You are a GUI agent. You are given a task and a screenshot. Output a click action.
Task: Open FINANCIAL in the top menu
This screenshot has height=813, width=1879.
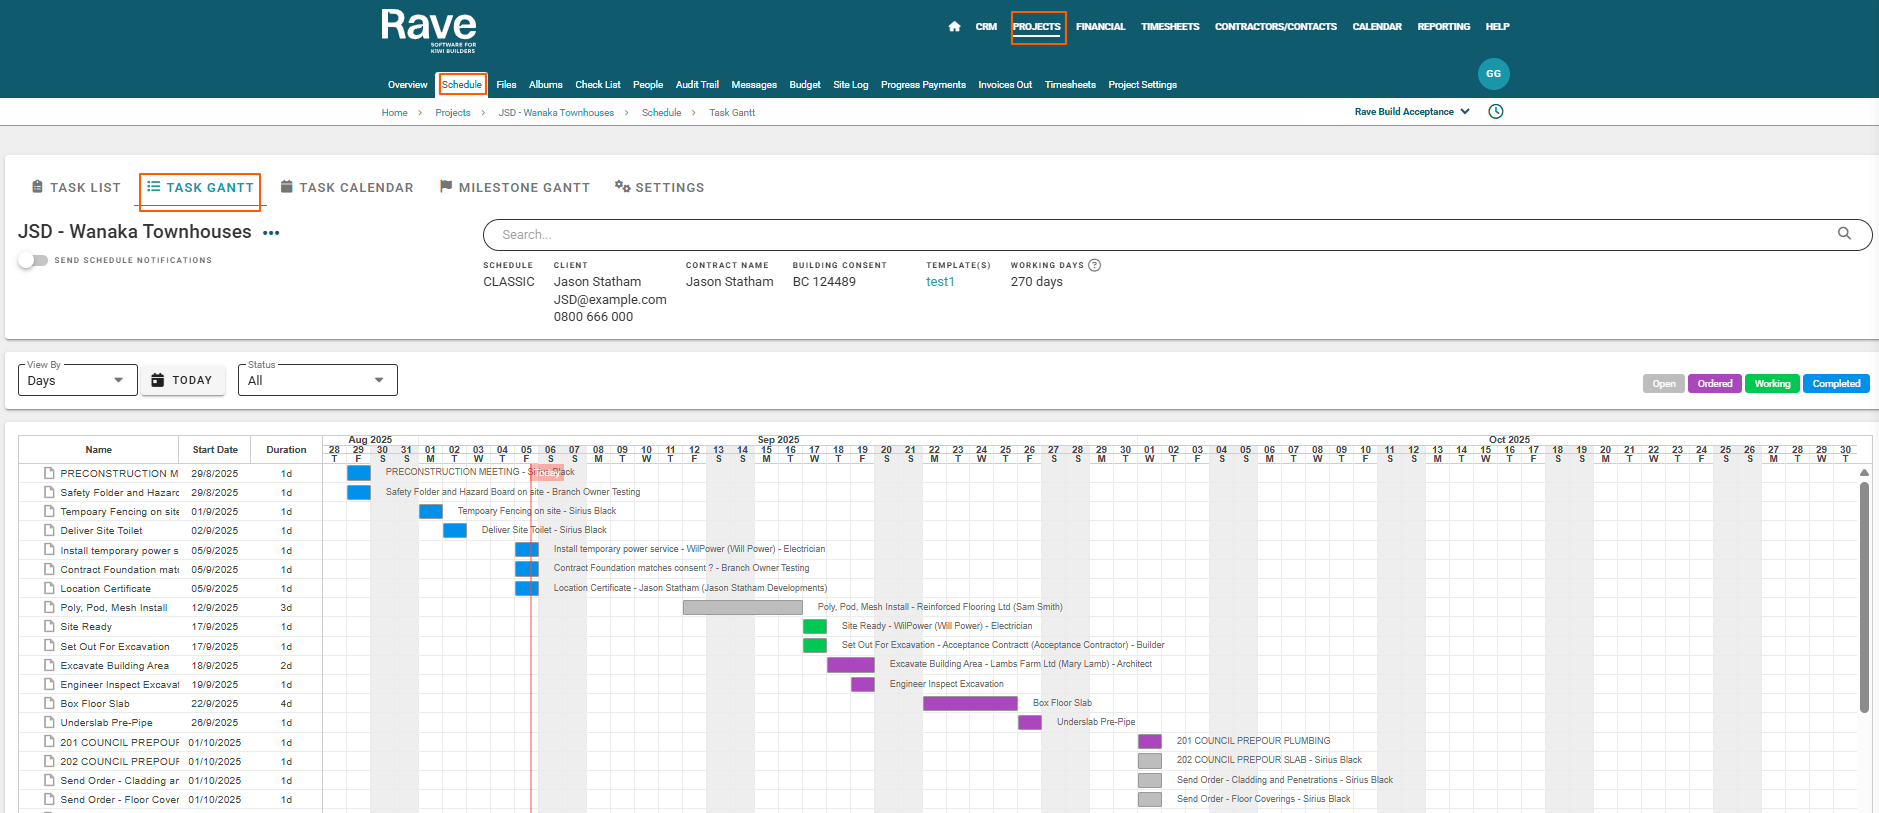[1100, 27]
